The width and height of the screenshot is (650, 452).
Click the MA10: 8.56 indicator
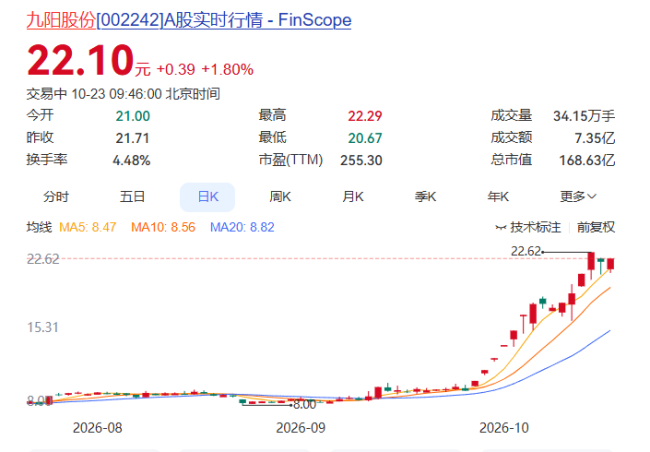pyautogui.click(x=163, y=227)
